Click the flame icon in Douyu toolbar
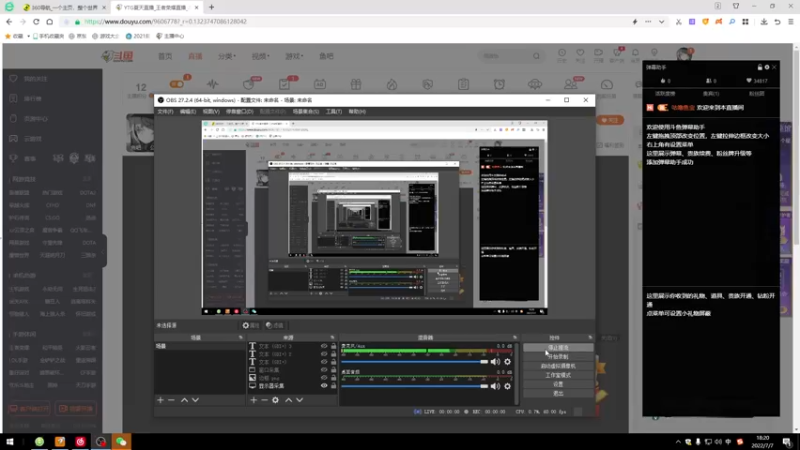 (392, 84)
